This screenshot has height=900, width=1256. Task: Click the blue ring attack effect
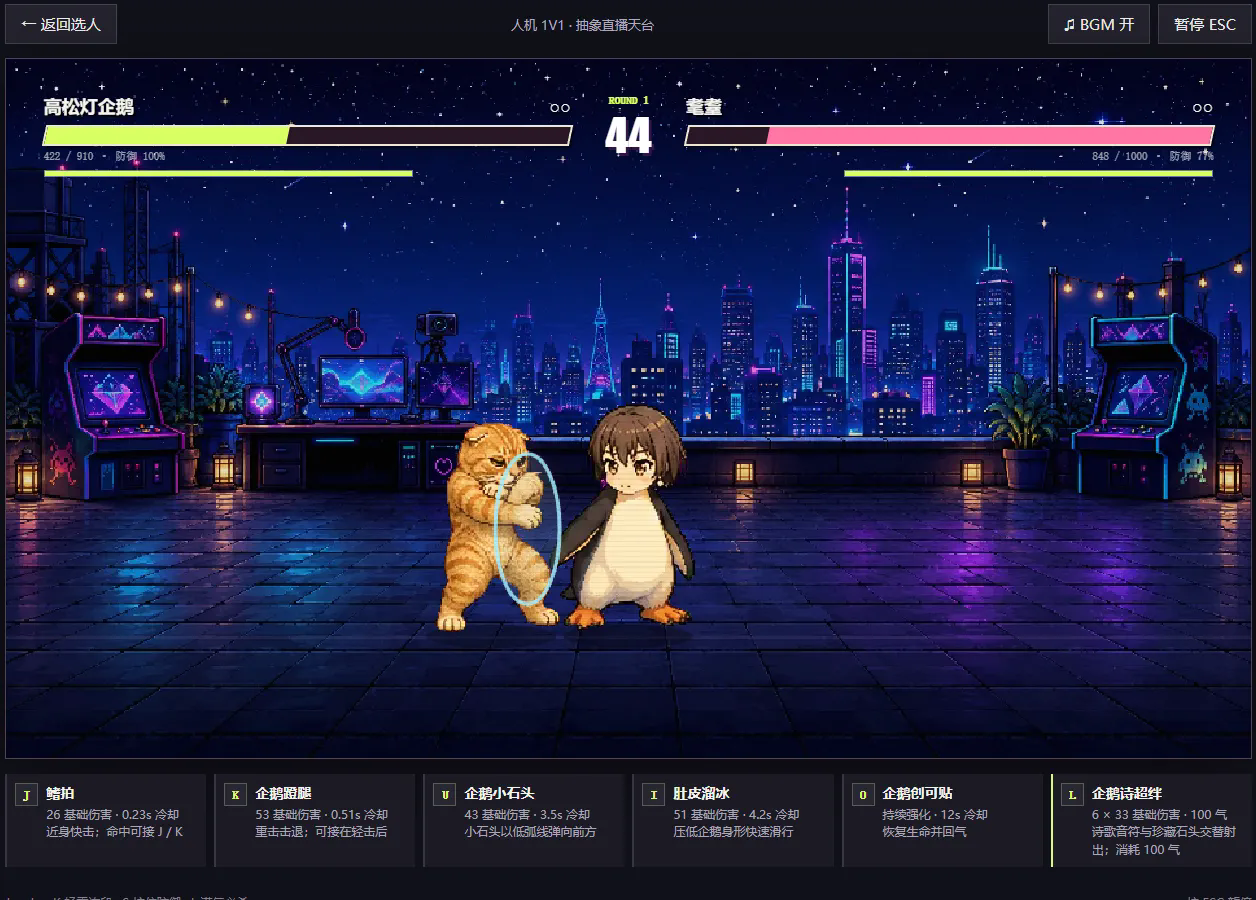tap(527, 528)
